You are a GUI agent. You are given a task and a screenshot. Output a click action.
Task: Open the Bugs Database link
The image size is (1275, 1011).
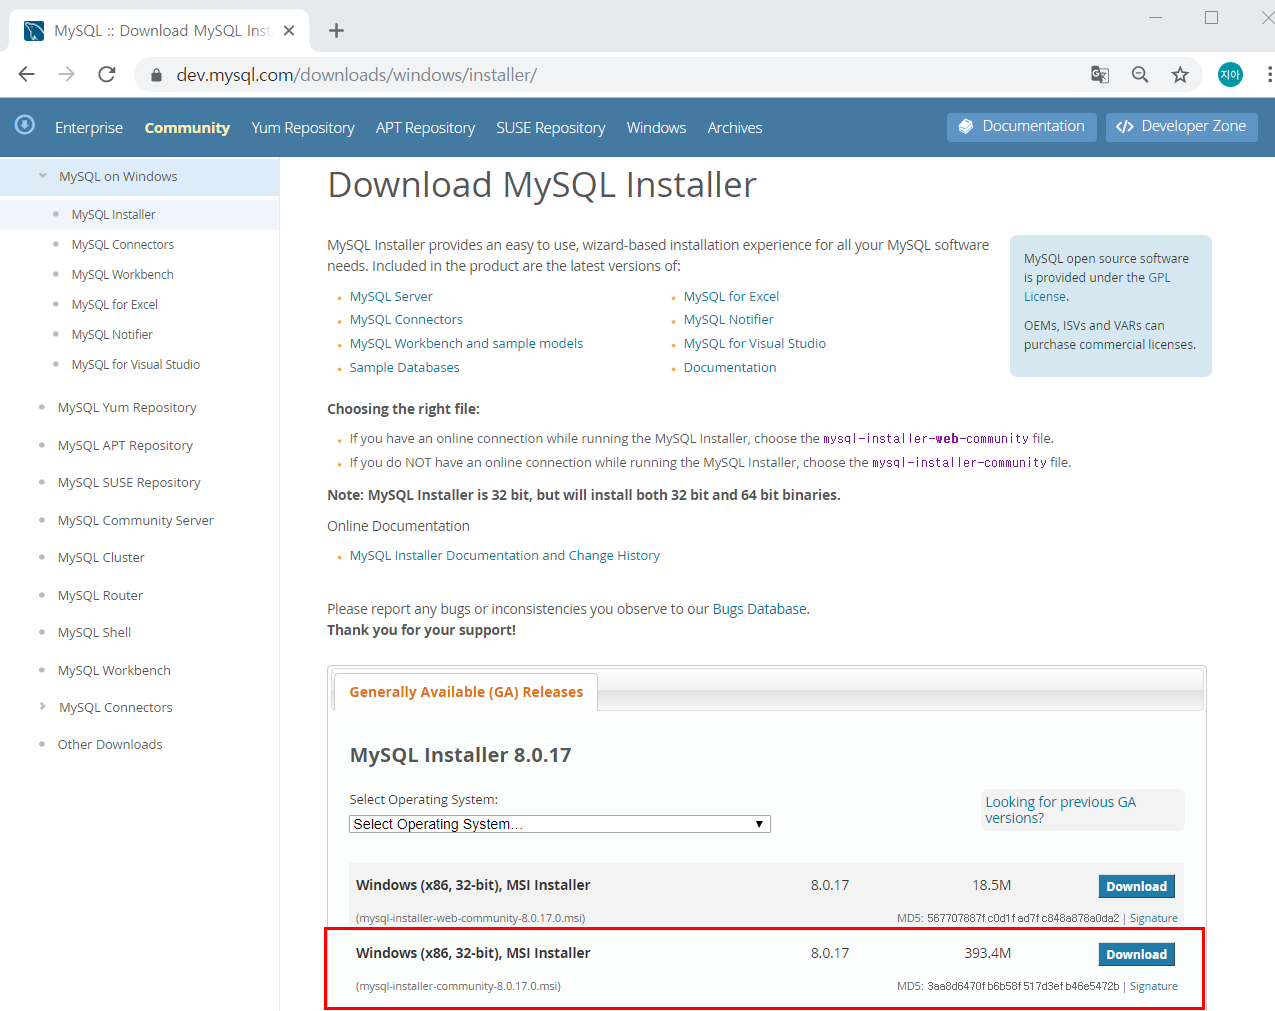759,609
